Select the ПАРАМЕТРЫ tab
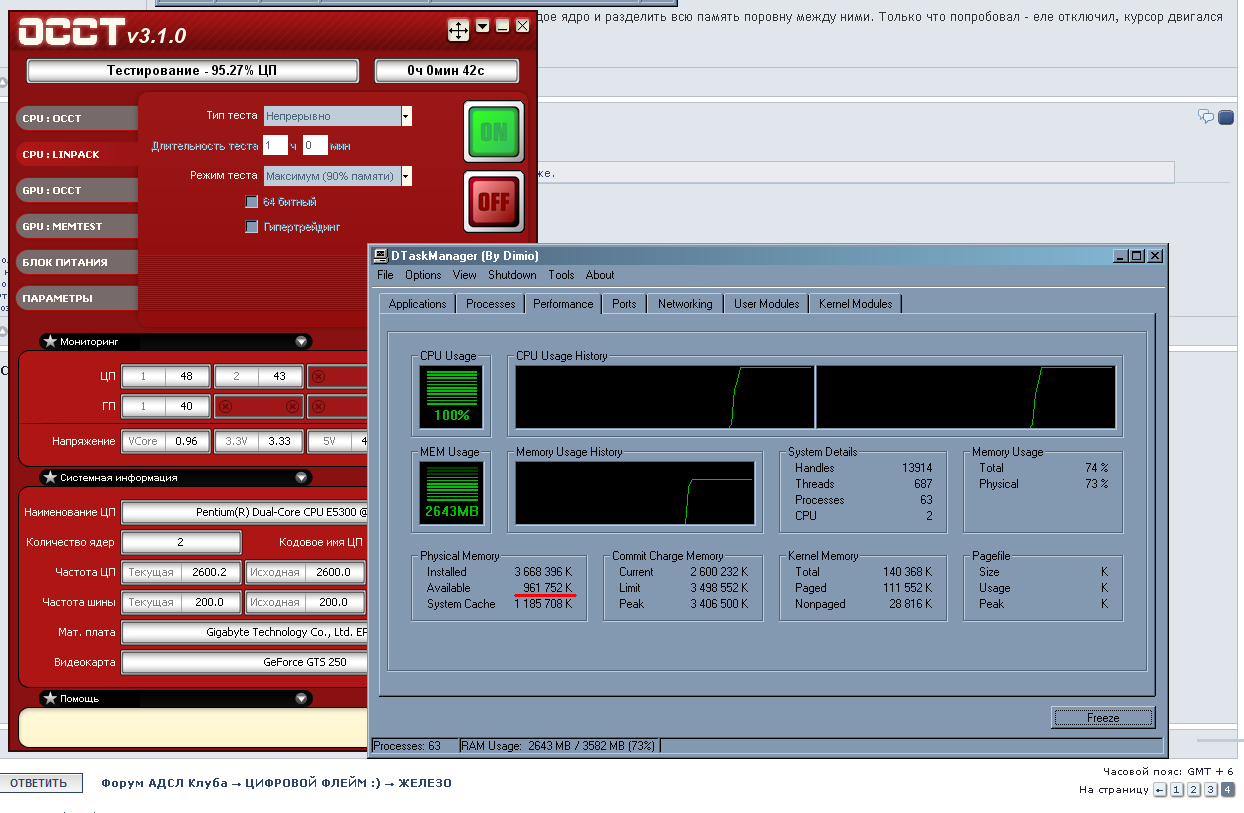The height and width of the screenshot is (813, 1244). click(x=76, y=298)
